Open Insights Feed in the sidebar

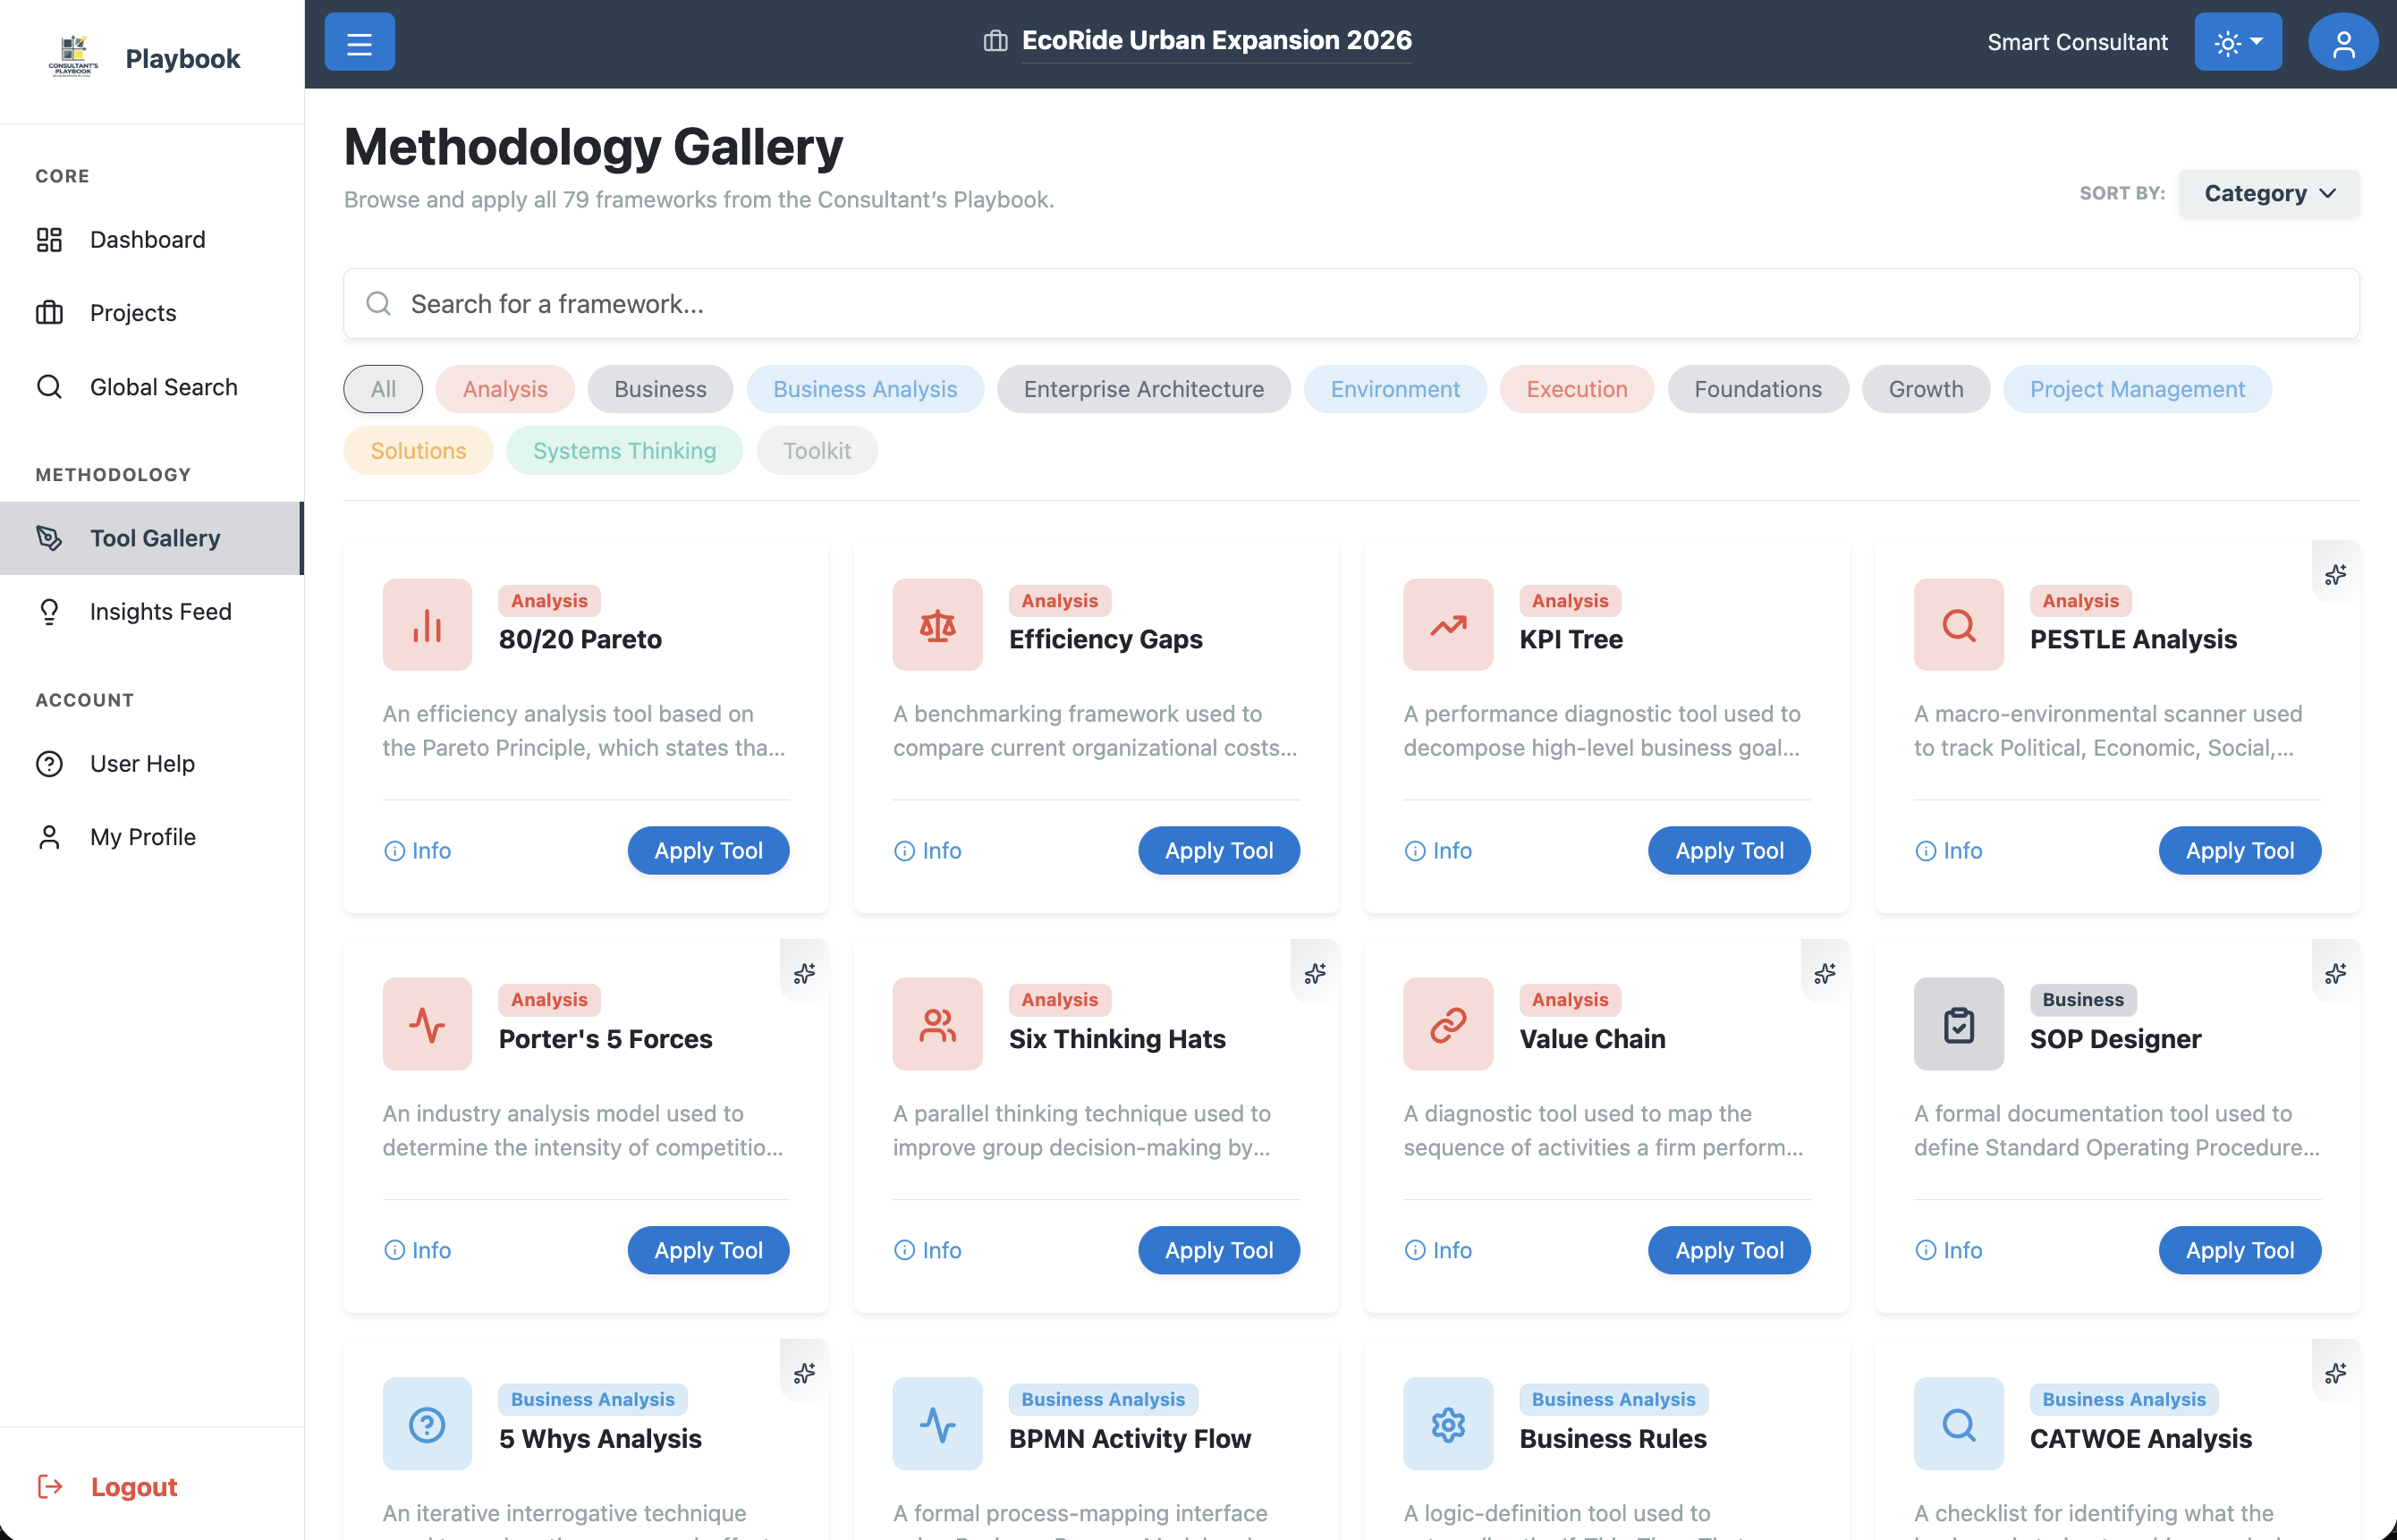[x=160, y=611]
